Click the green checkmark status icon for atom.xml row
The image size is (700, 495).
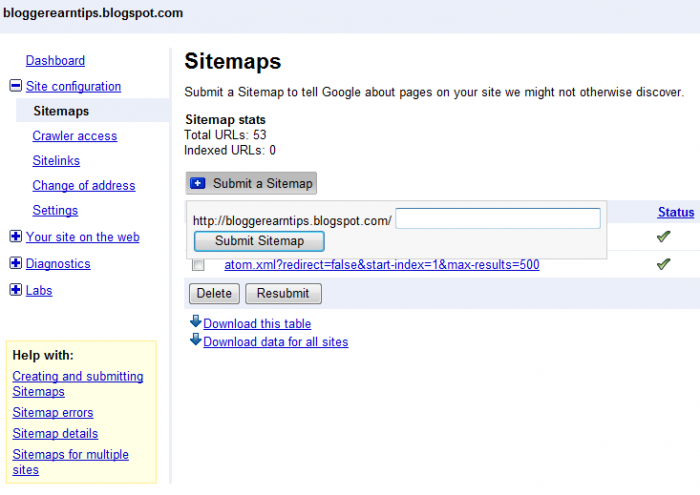tap(663, 264)
